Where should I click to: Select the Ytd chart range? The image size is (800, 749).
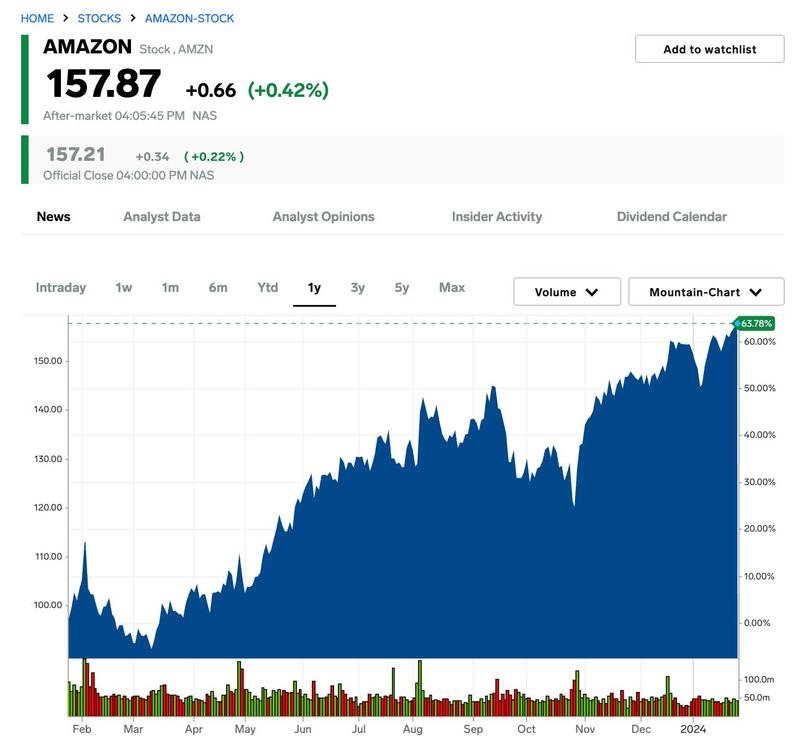tap(268, 288)
